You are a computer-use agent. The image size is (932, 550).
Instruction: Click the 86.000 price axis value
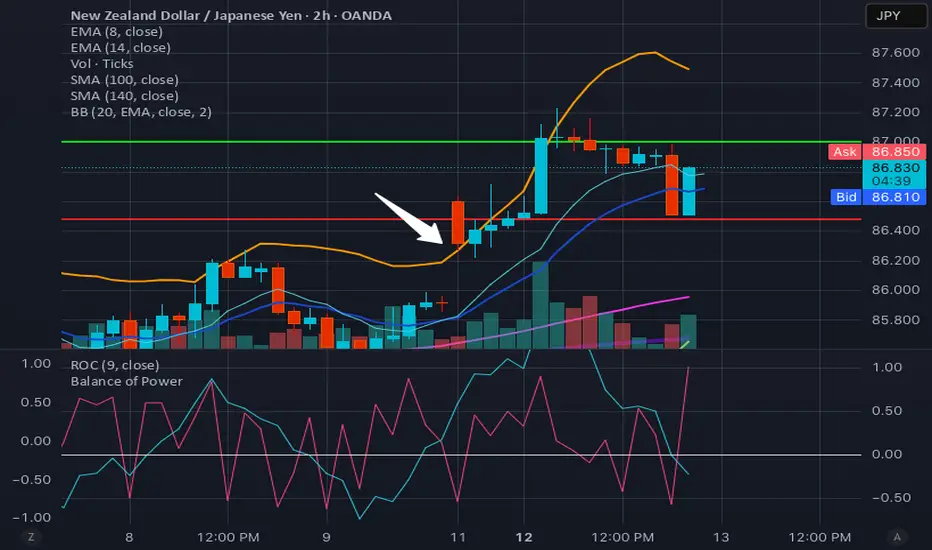point(895,290)
